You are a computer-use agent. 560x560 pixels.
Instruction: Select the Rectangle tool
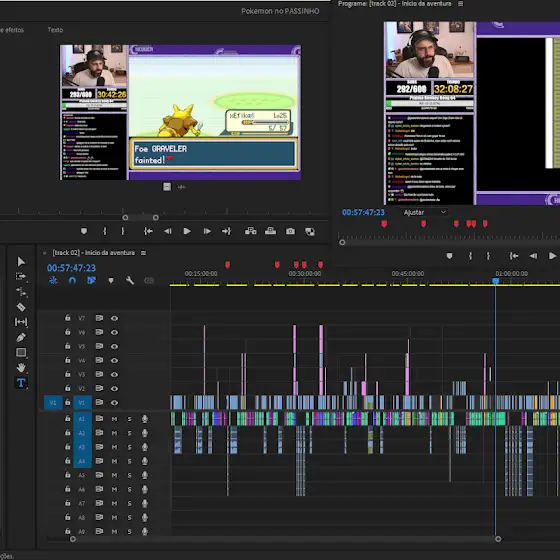click(x=21, y=352)
